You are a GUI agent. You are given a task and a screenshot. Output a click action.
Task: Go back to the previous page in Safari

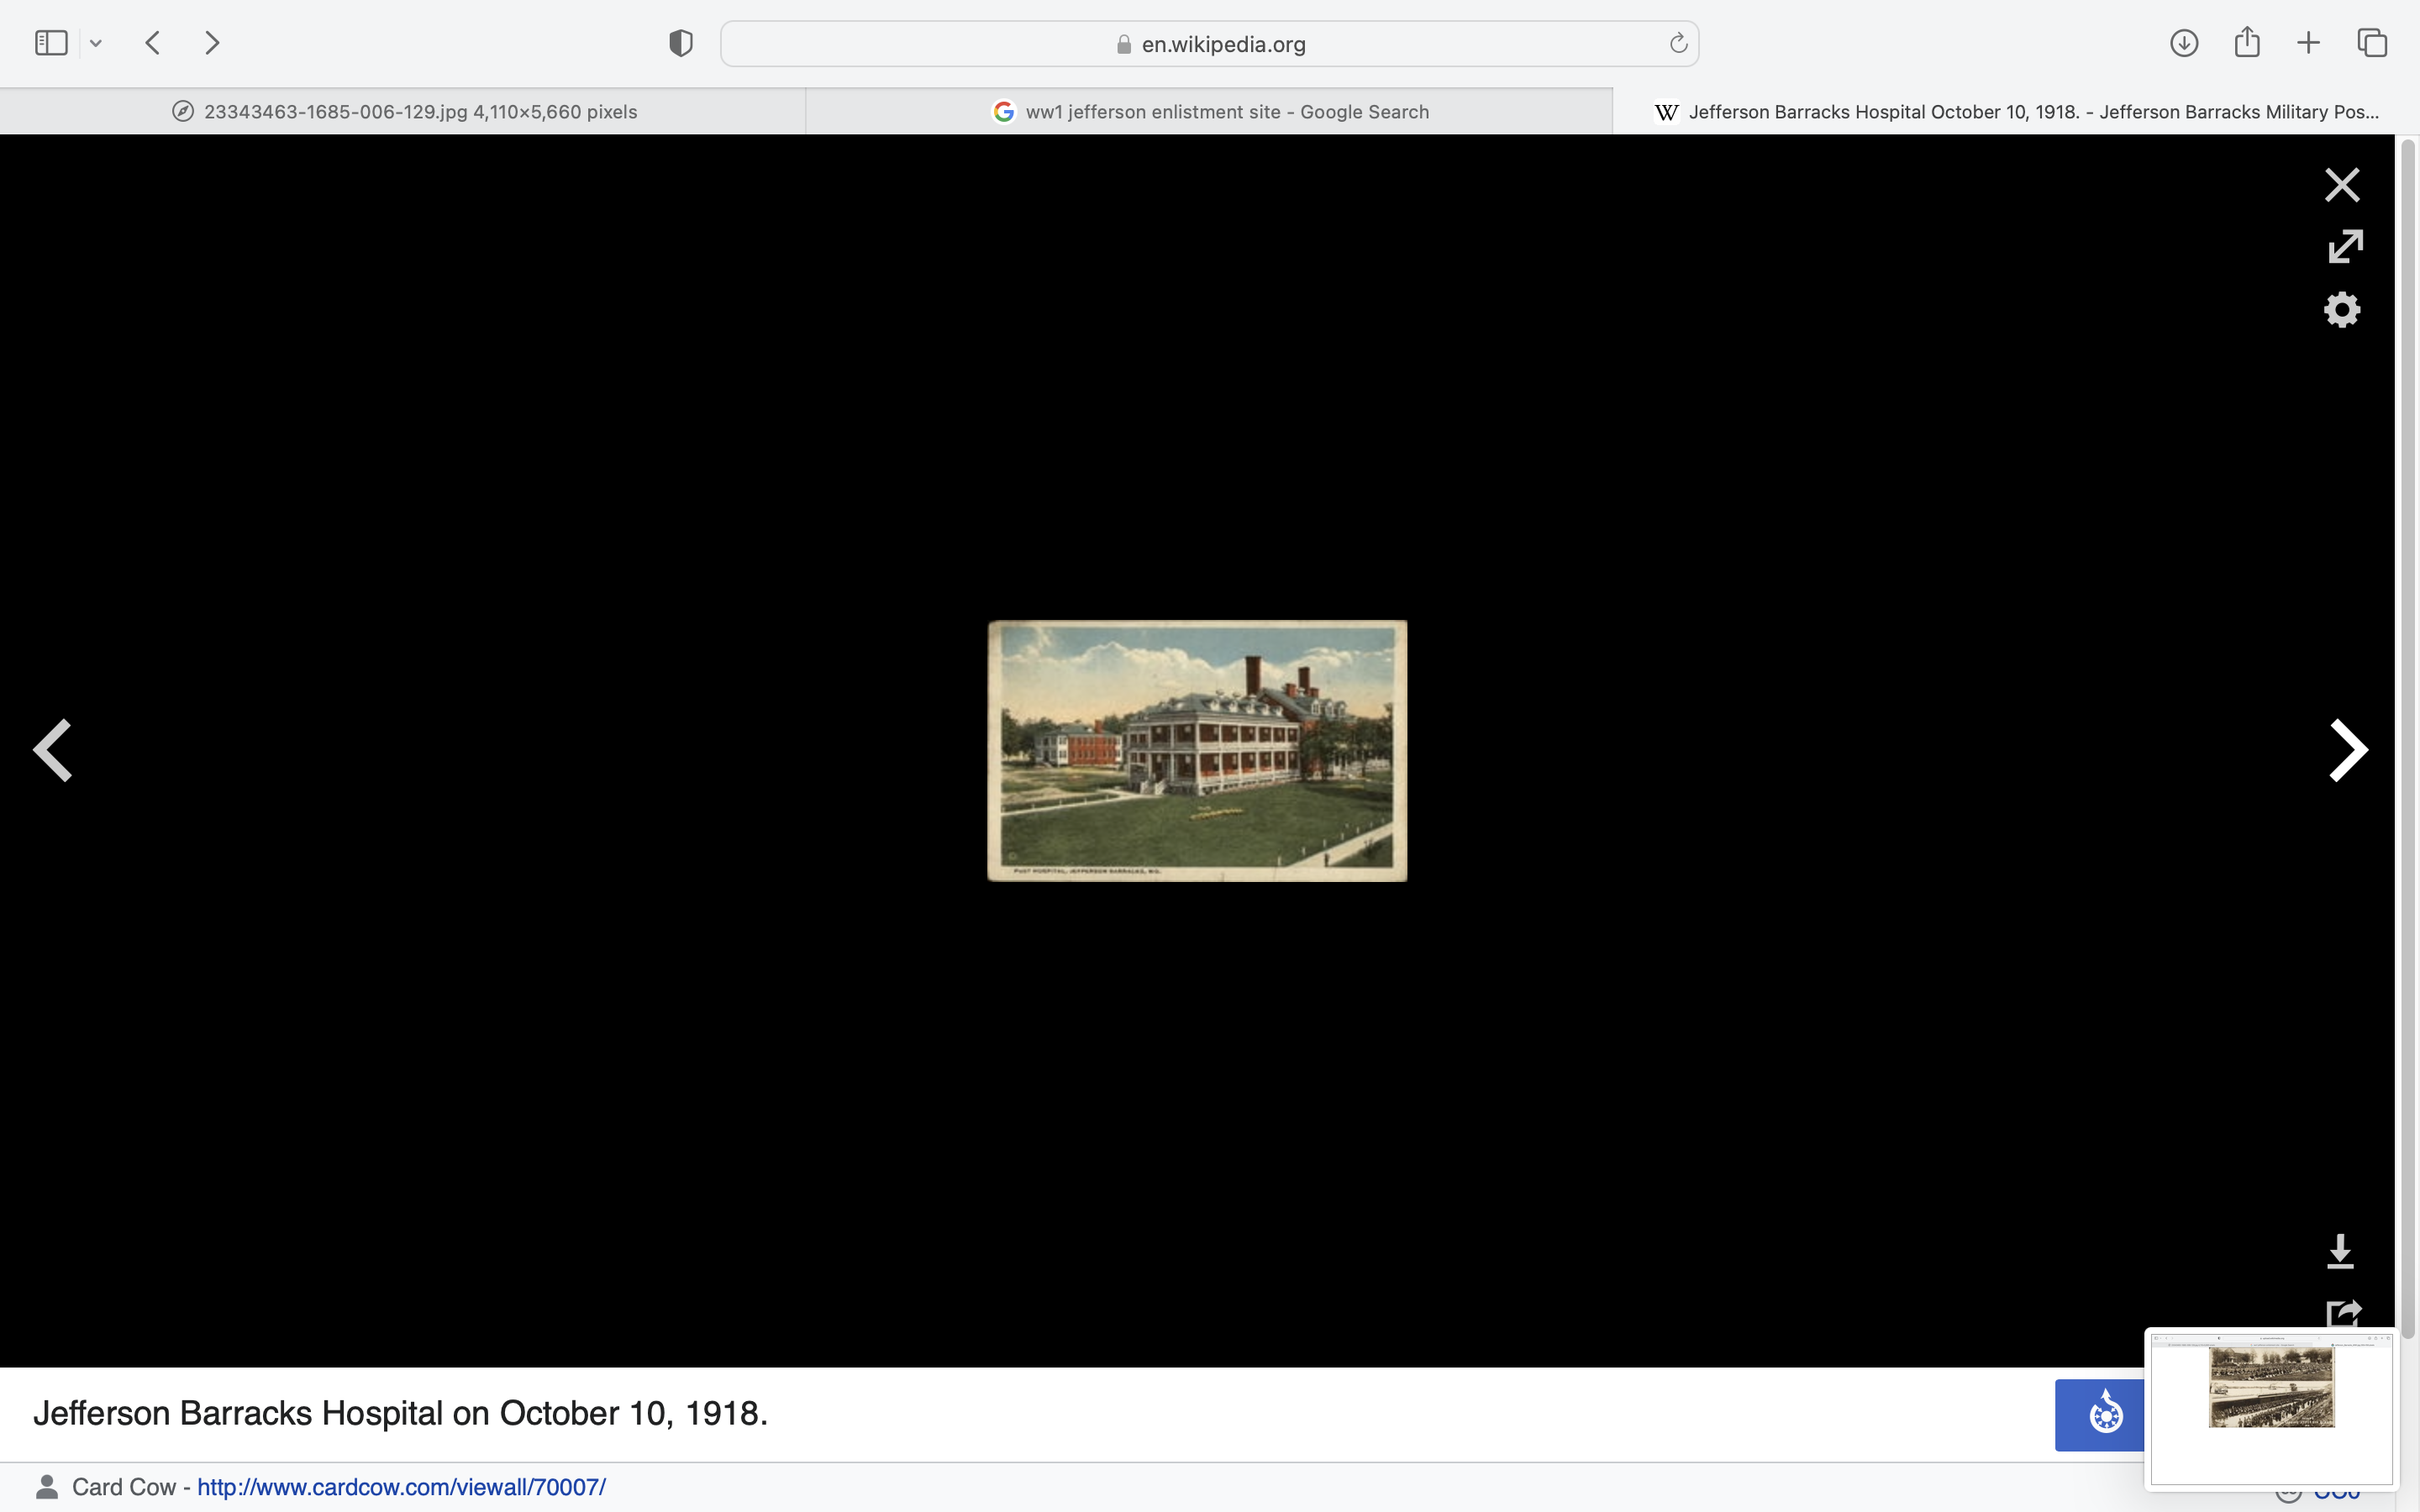[x=153, y=43]
